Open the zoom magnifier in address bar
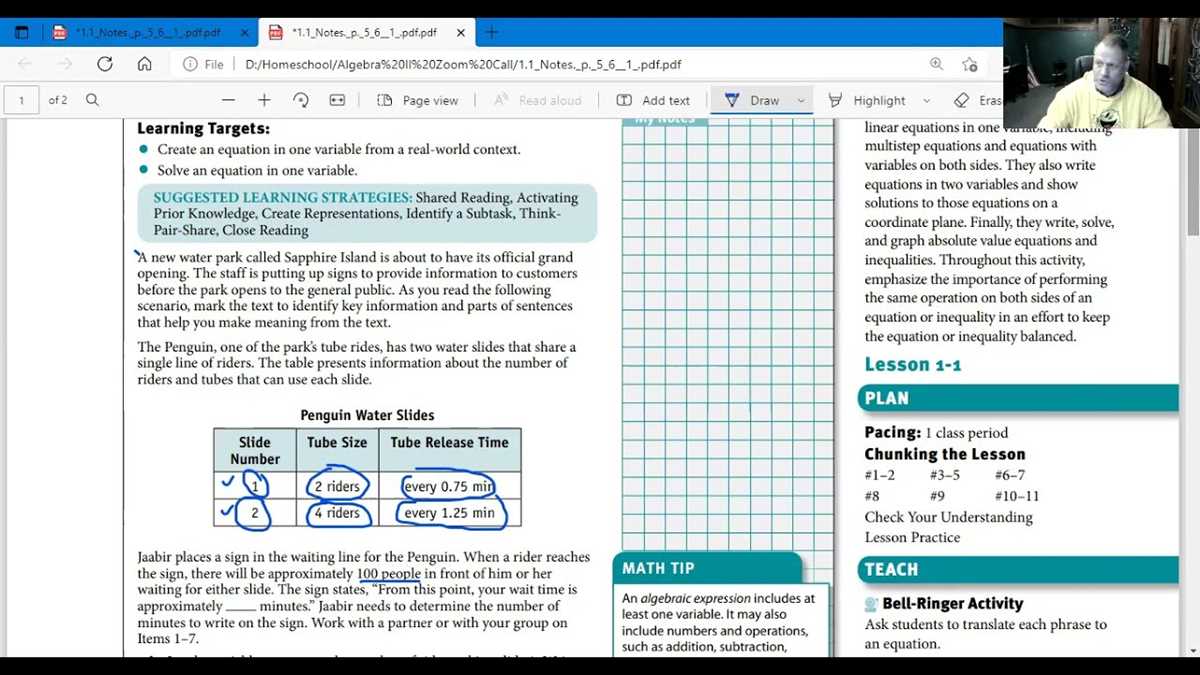 coord(936,64)
